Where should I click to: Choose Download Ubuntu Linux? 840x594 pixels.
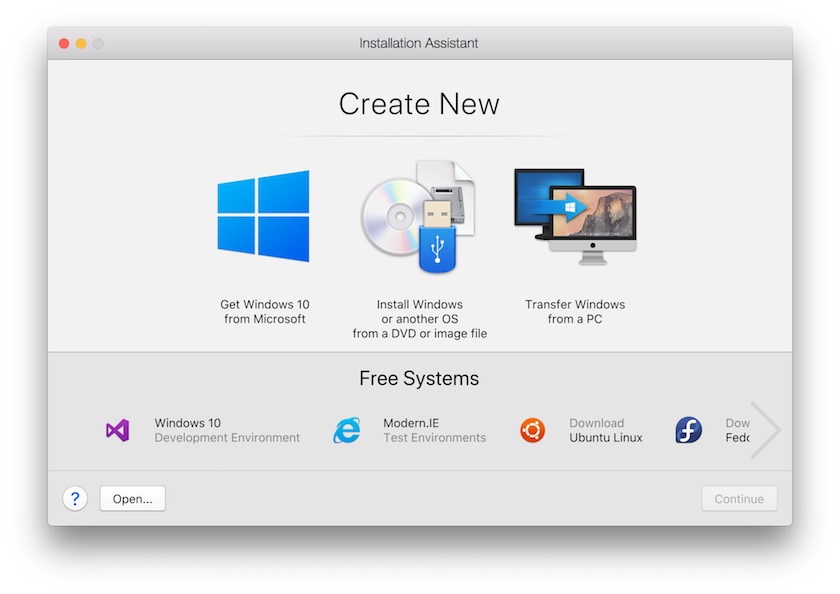pos(605,430)
